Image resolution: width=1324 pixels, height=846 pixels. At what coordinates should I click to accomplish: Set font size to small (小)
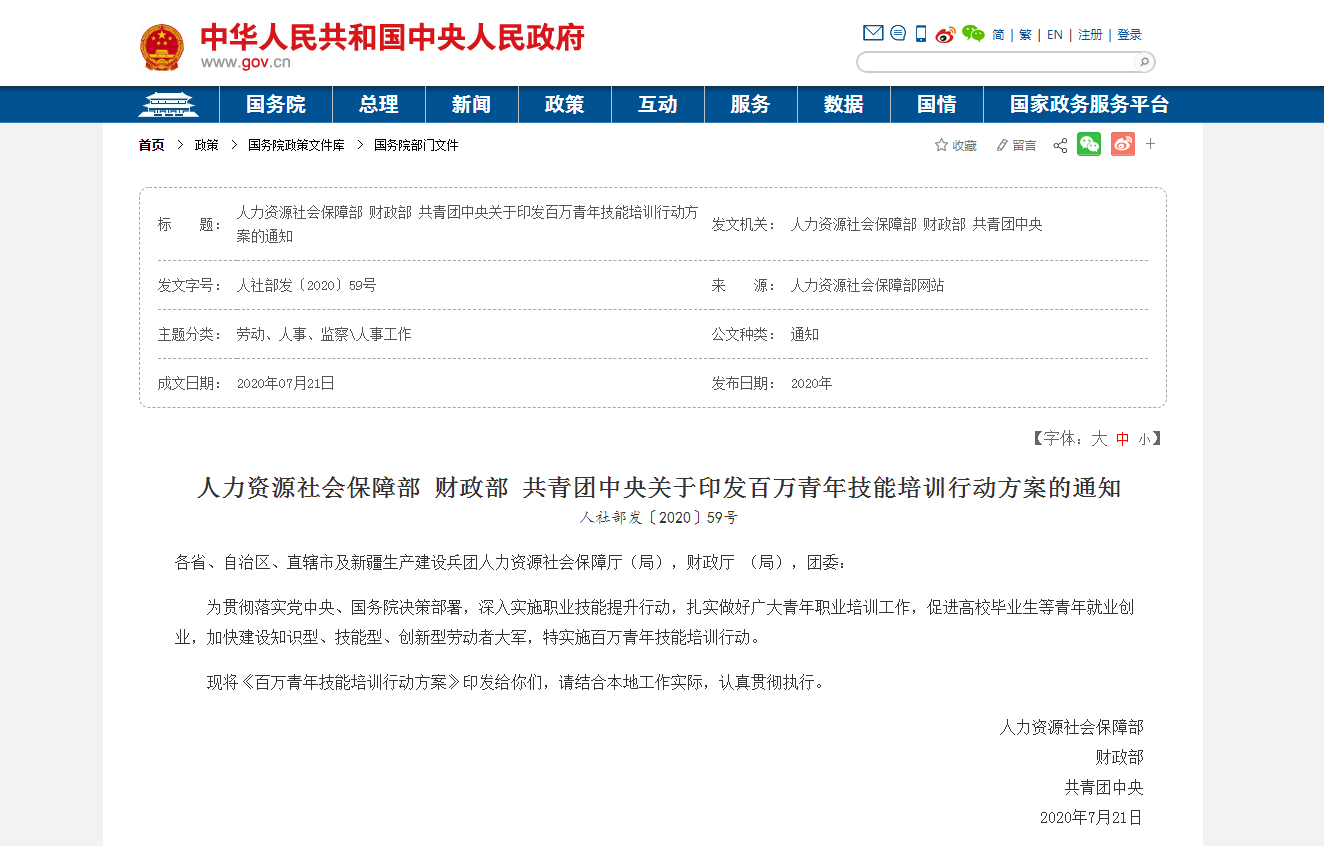(1144, 439)
